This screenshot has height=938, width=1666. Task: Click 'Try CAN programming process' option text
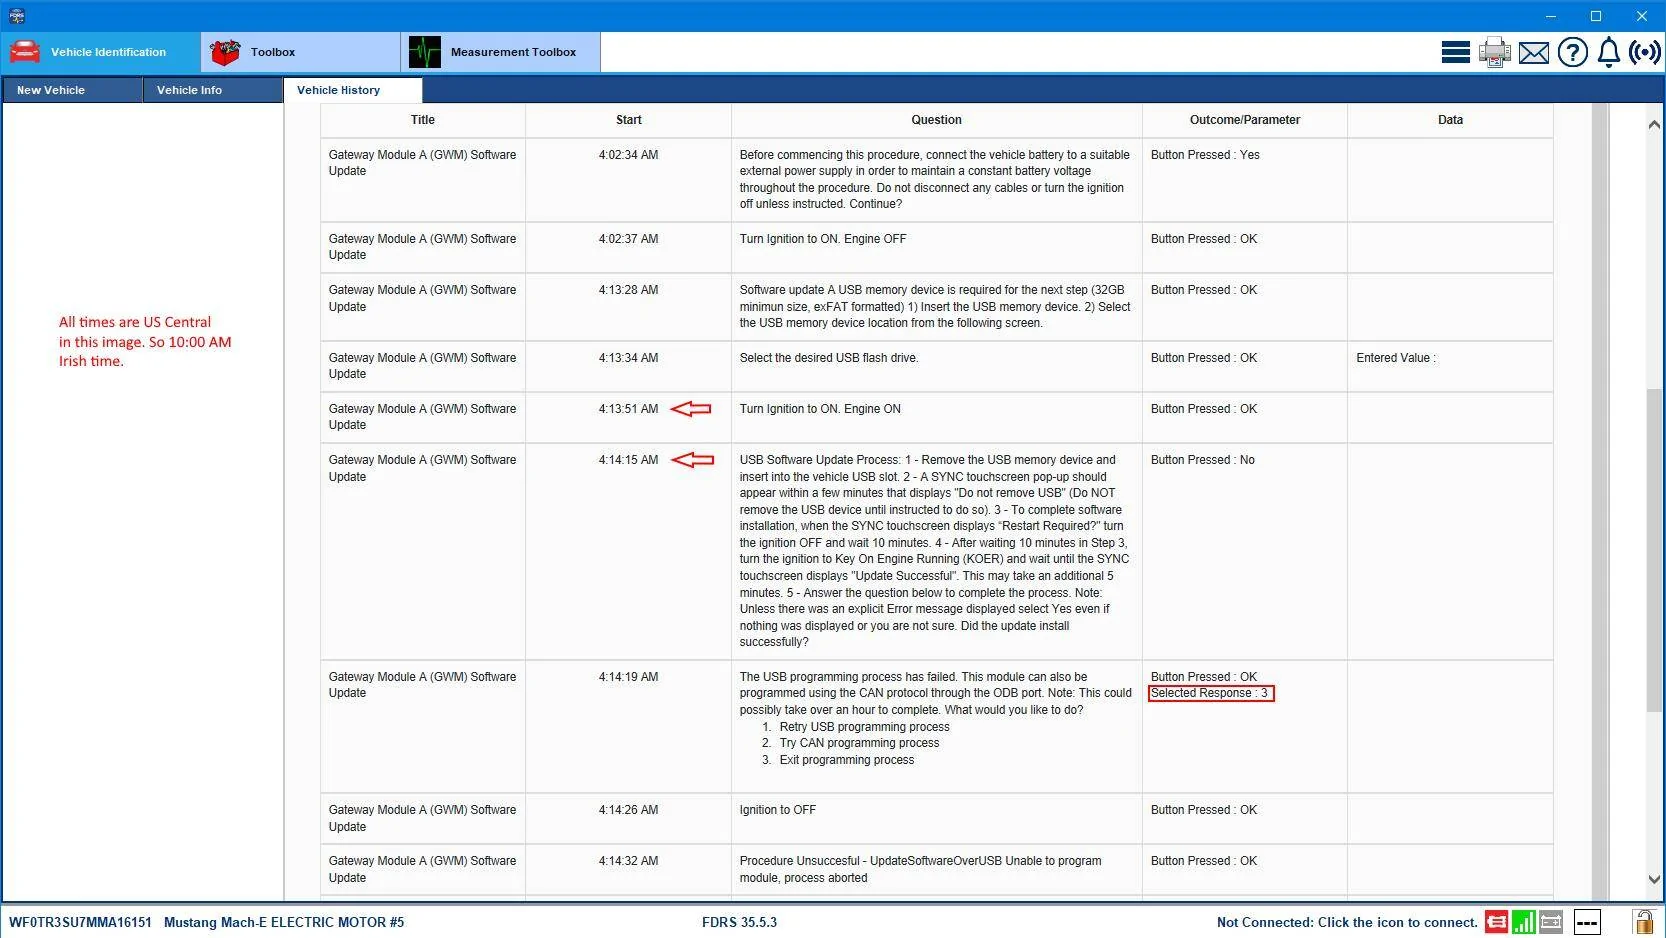(x=860, y=743)
